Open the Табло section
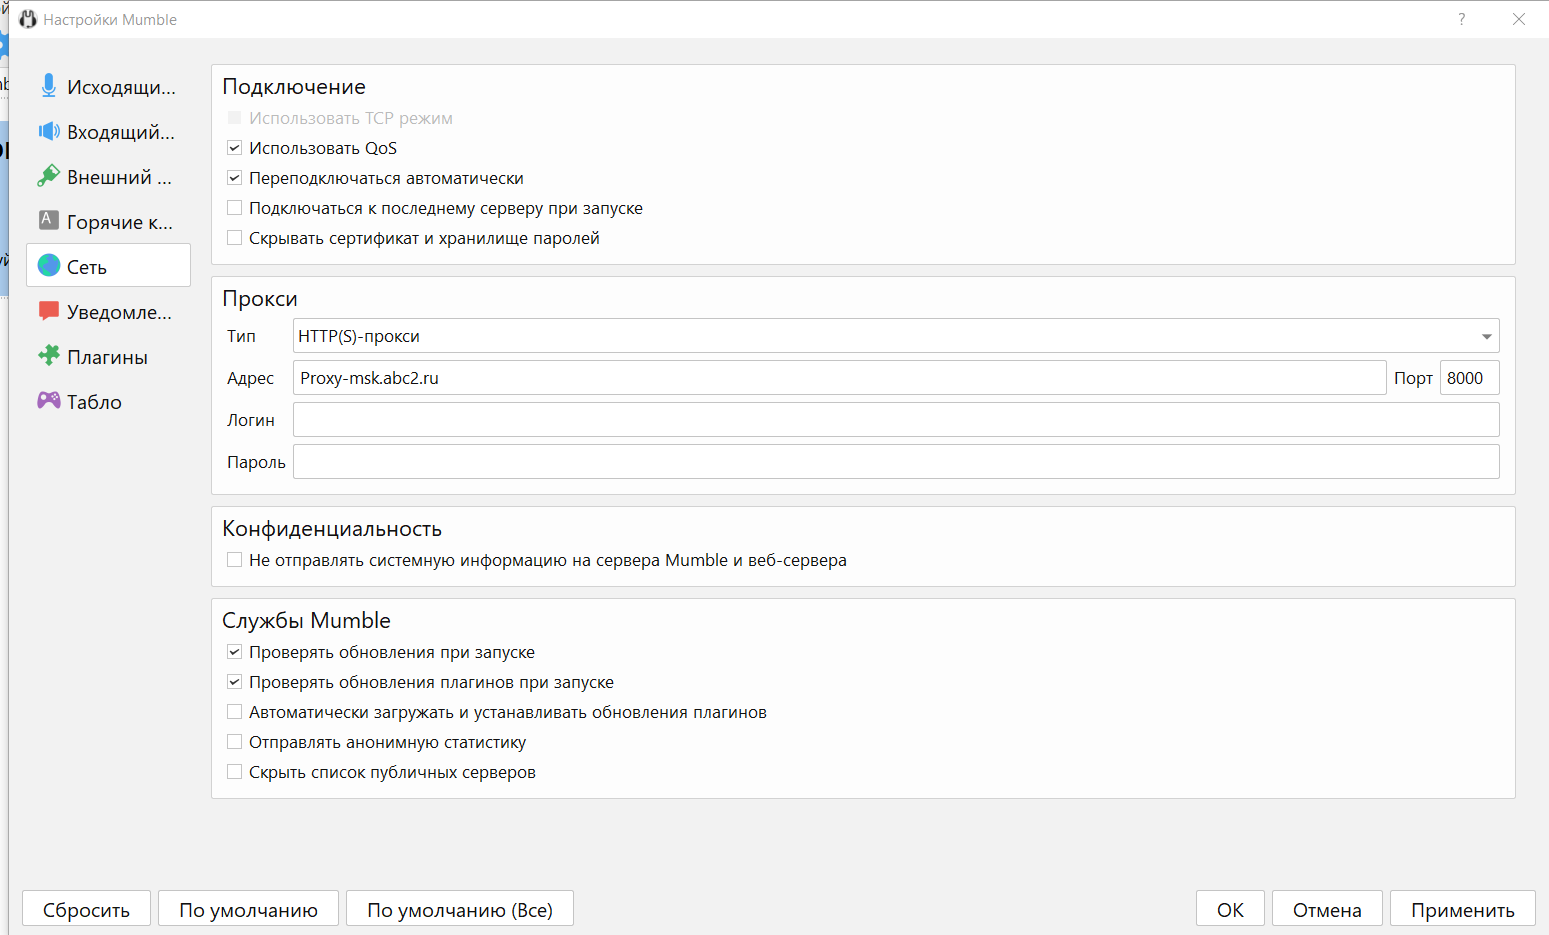The height and width of the screenshot is (935, 1549). pos(108,402)
